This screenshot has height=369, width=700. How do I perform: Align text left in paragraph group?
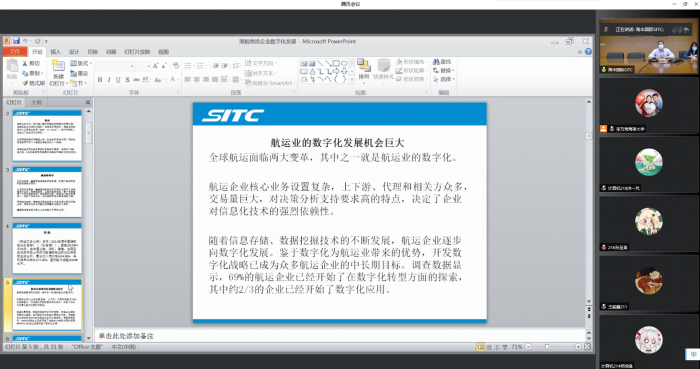[188, 79]
